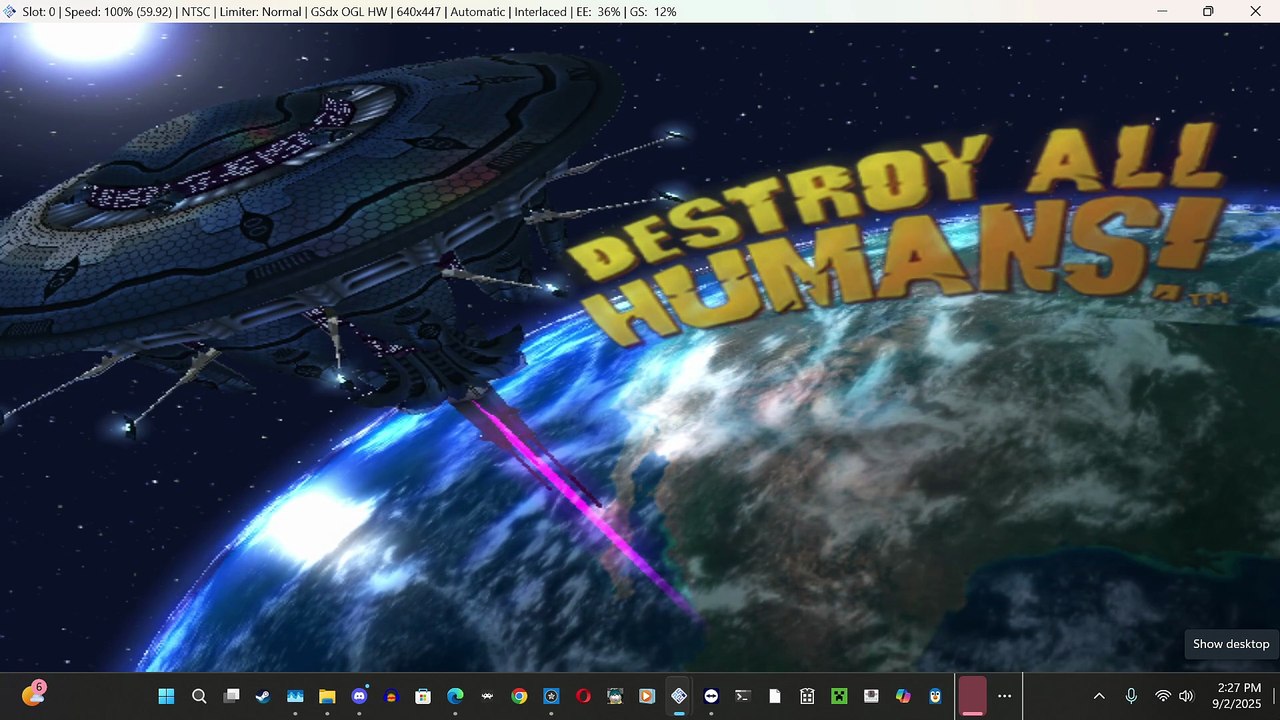This screenshot has height=720, width=1280.
Task: Open Microsoft Store from the taskbar
Action: 423,696
